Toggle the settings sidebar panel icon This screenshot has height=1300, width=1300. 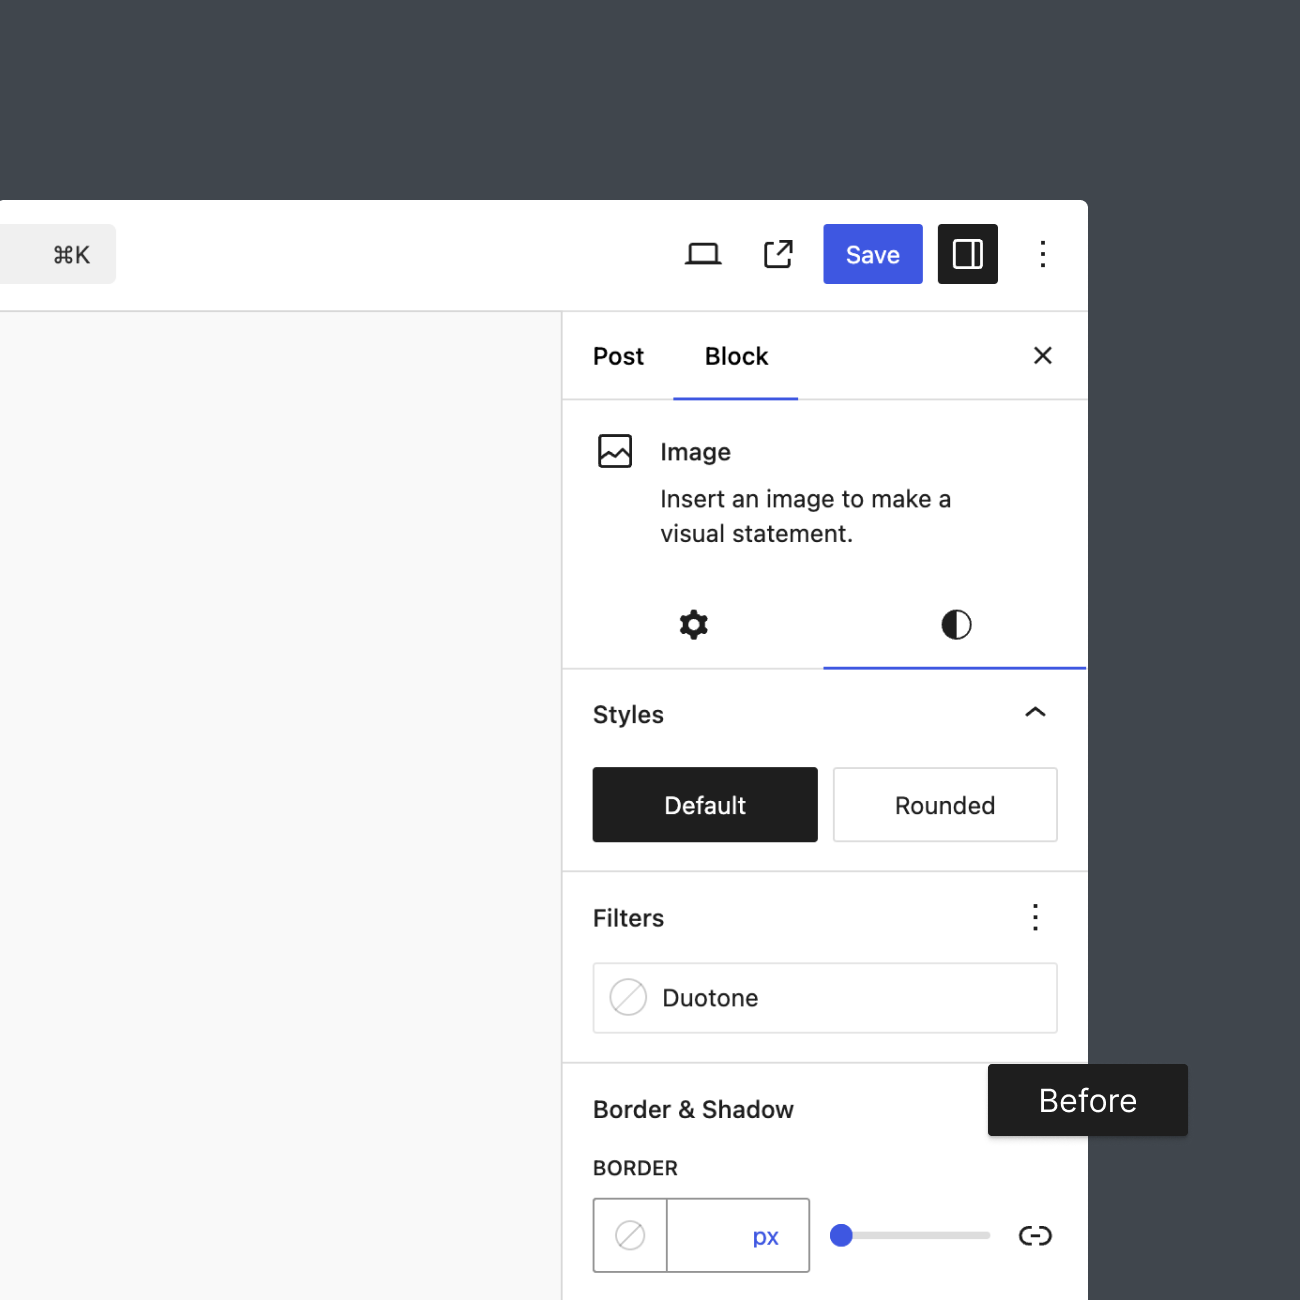click(967, 254)
